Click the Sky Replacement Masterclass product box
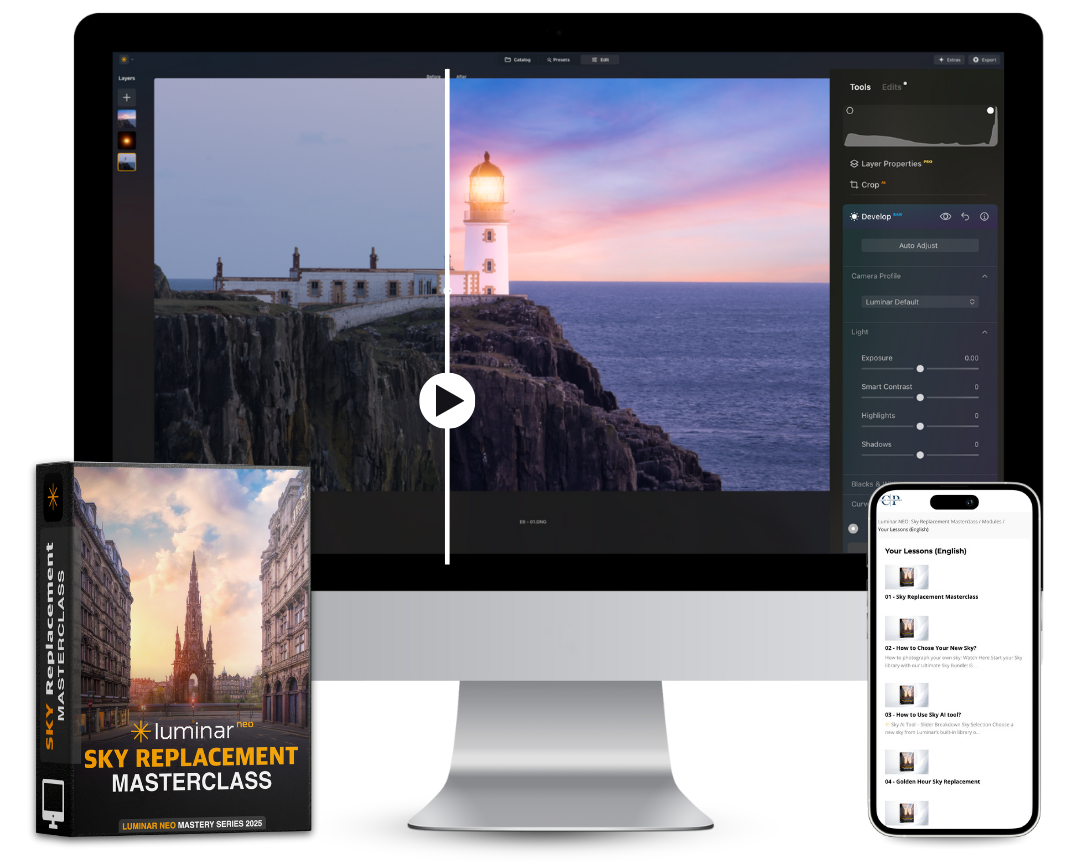 174,649
